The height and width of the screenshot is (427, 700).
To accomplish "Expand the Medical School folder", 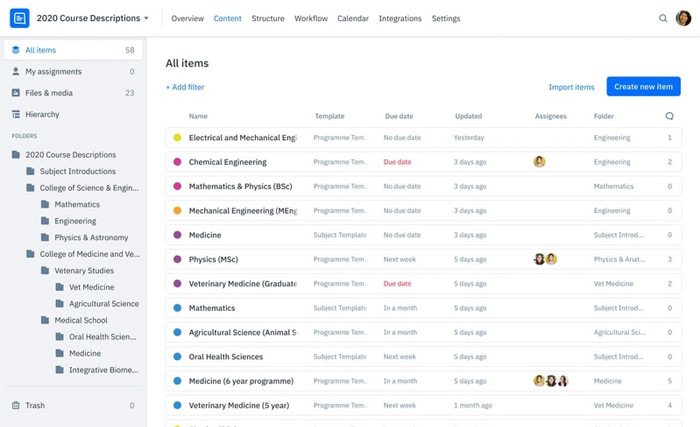I will (81, 320).
